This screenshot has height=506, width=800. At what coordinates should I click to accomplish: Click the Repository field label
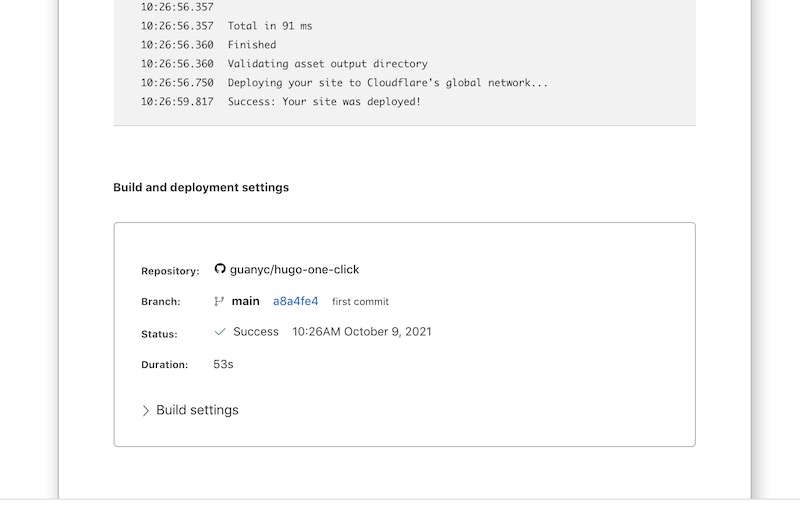tap(170, 271)
